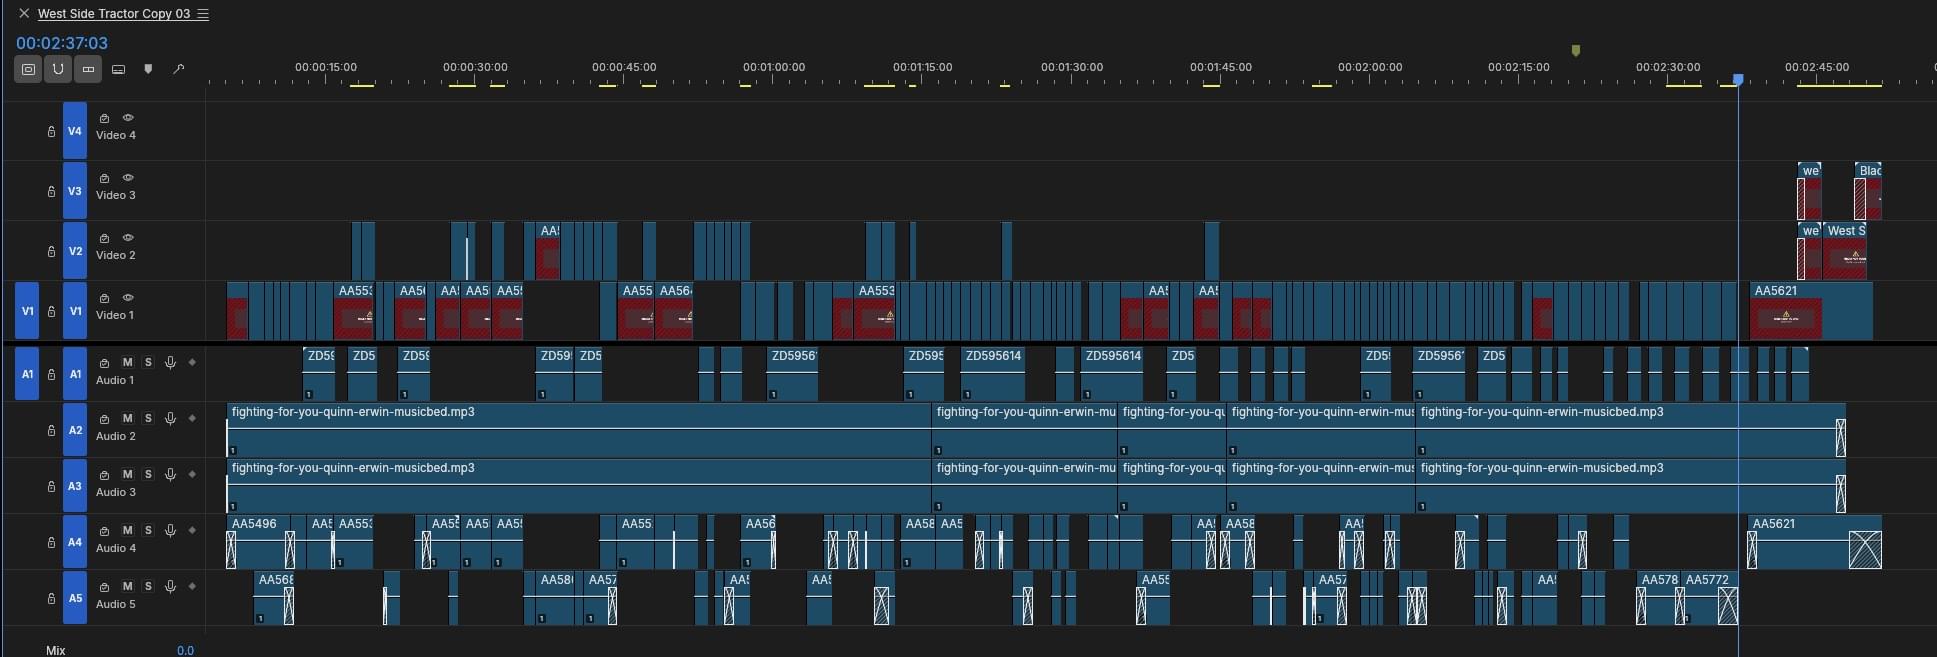Select the AA5772 audio clip on Audio 5
This screenshot has height=657, width=1937.
[x=1710, y=598]
